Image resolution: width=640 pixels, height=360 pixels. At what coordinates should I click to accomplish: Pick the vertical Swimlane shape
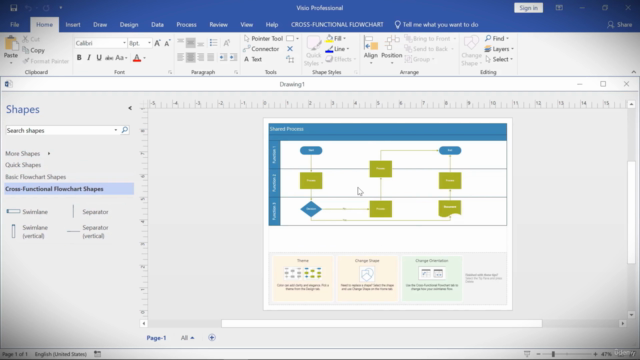click(x=27, y=231)
